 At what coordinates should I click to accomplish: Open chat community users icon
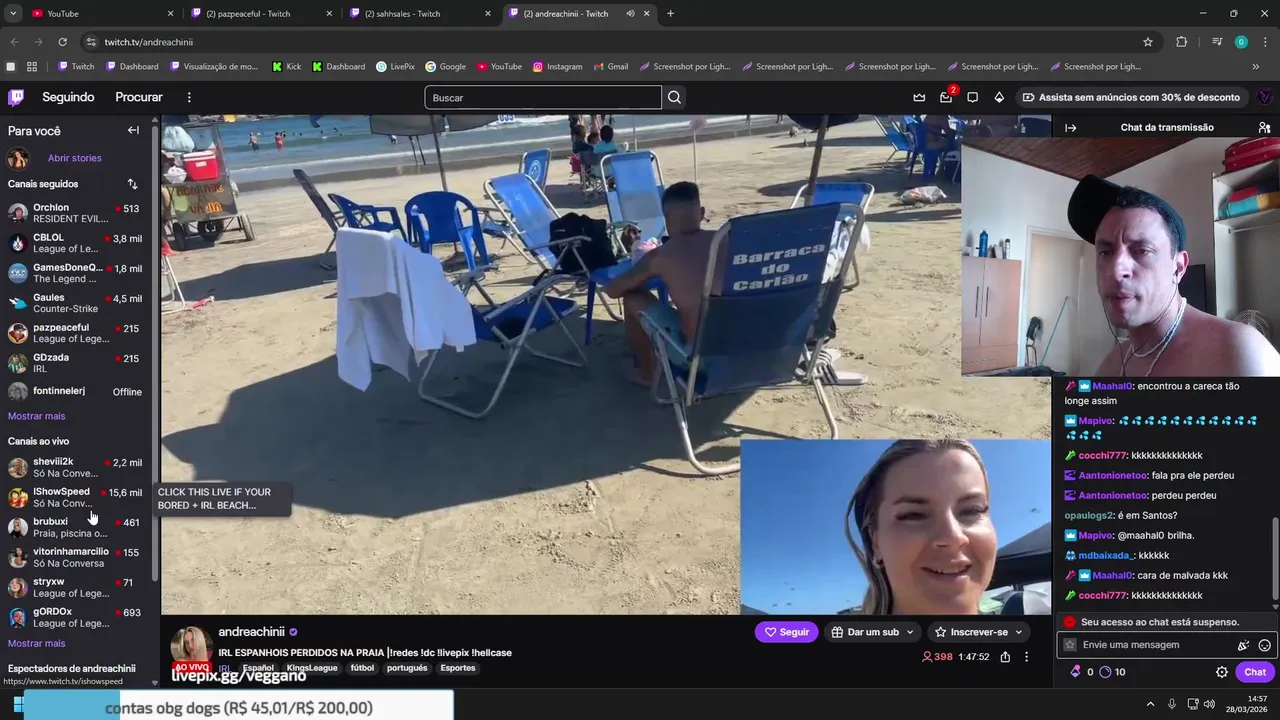tap(1264, 128)
